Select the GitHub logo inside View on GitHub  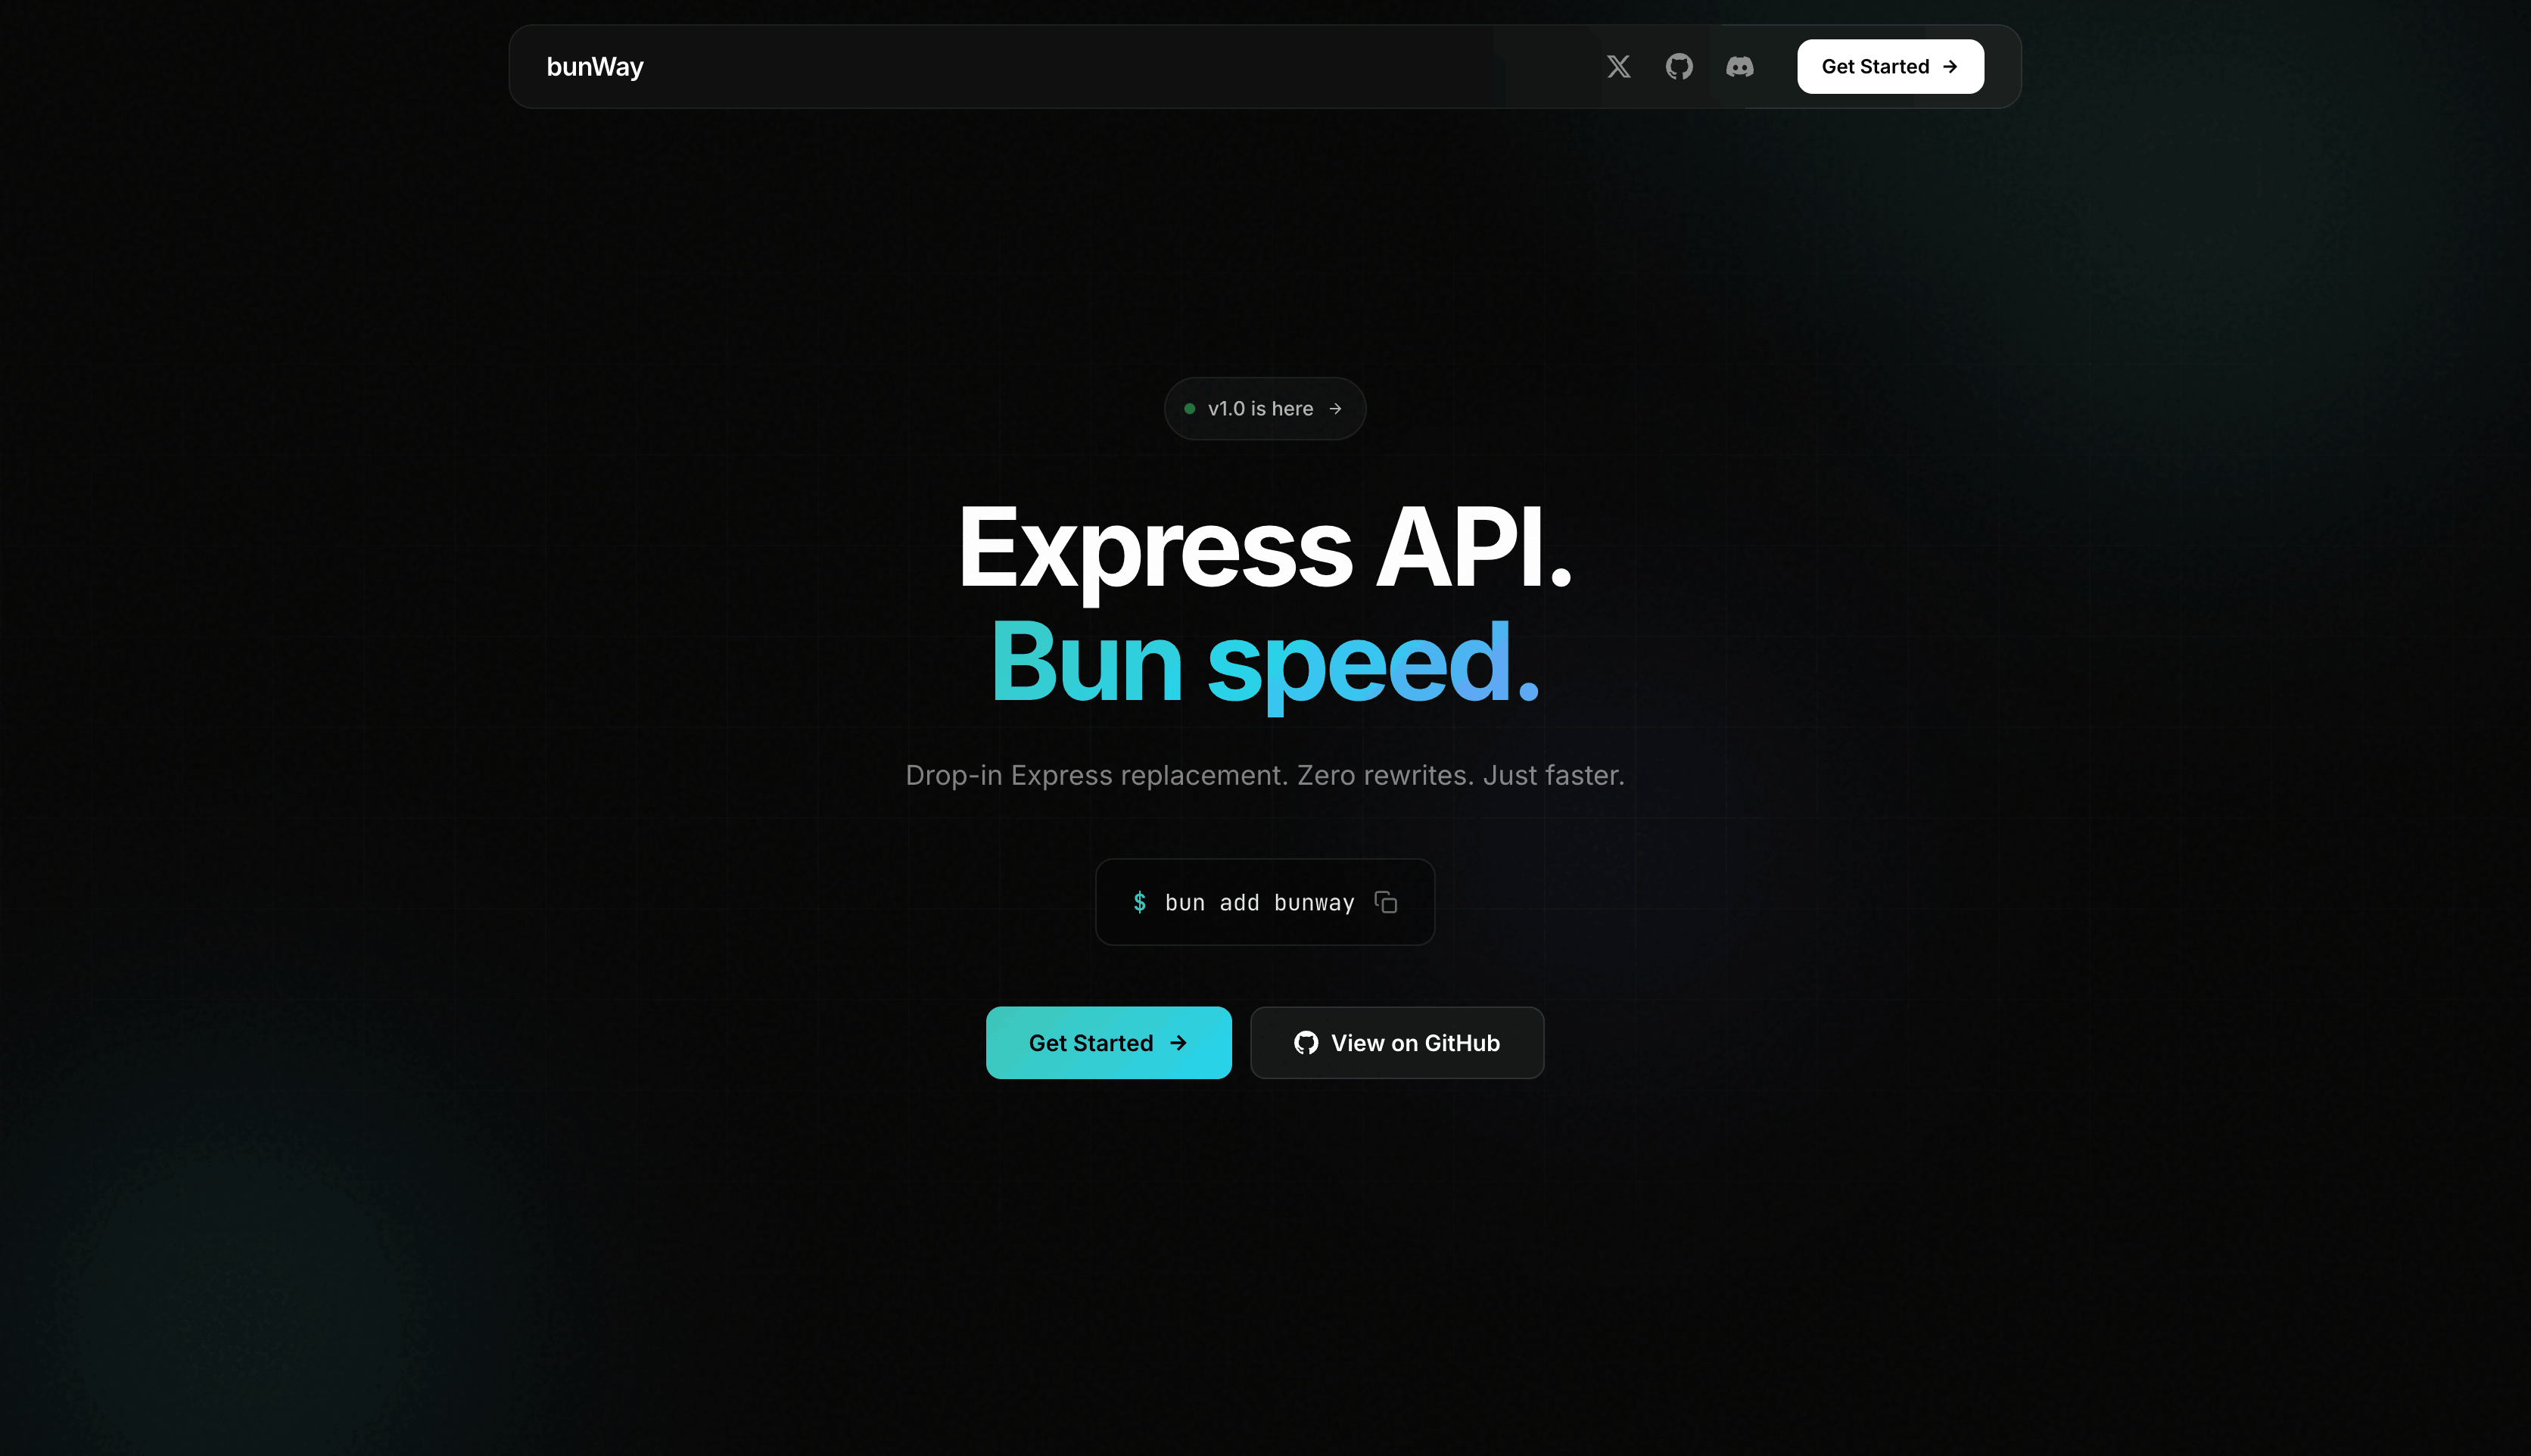1306,1042
